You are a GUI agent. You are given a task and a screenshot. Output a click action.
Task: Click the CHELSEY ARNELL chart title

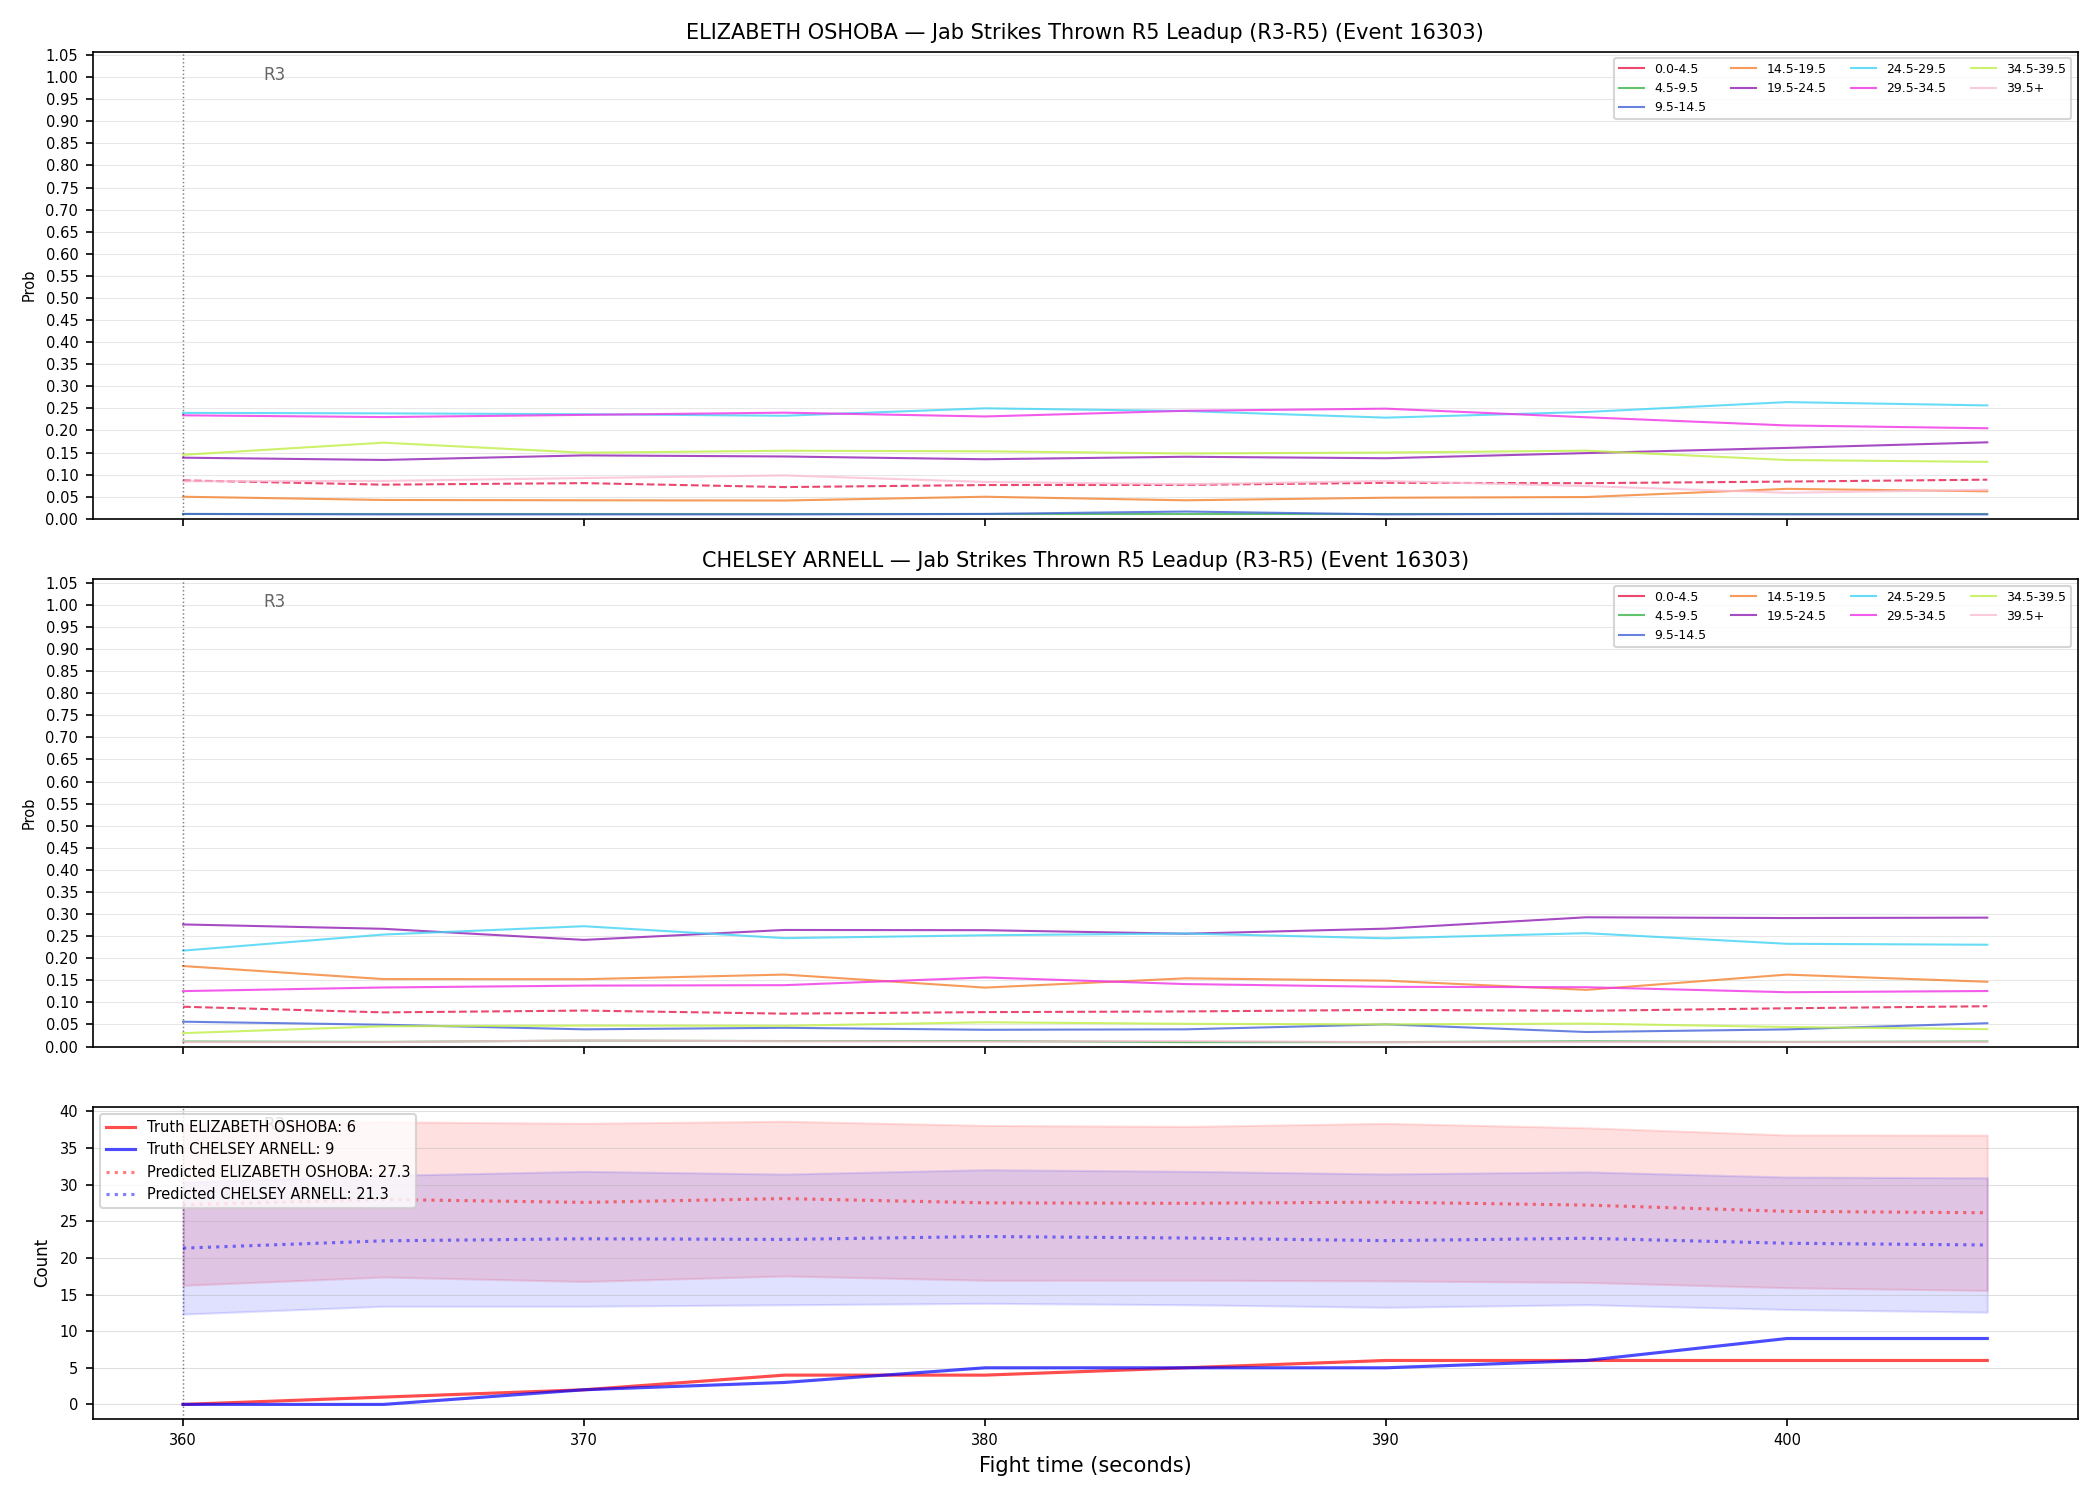point(1084,560)
